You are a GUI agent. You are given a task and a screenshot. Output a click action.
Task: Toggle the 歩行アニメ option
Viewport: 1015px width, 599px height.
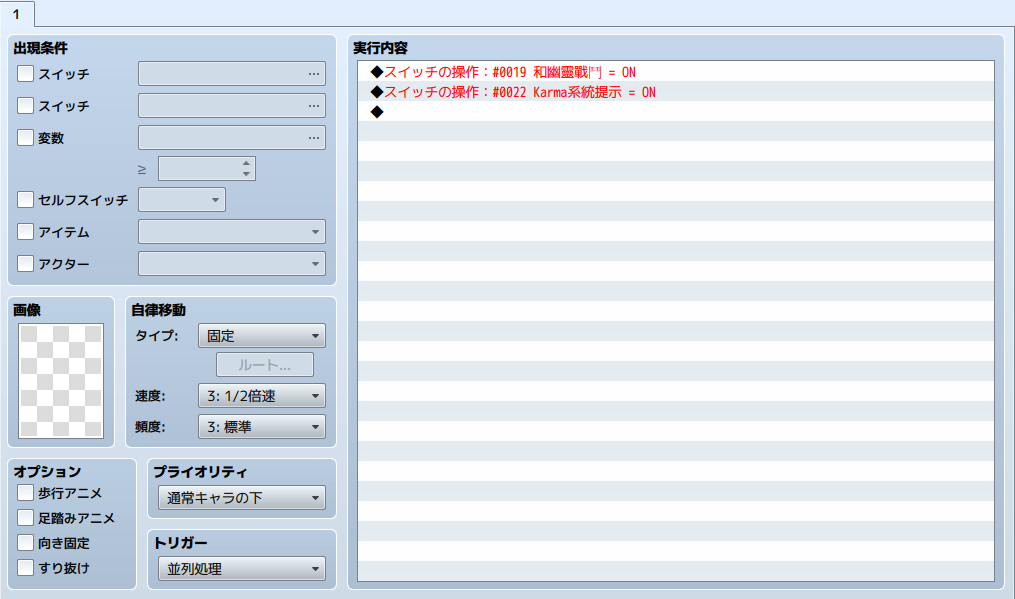(x=25, y=493)
